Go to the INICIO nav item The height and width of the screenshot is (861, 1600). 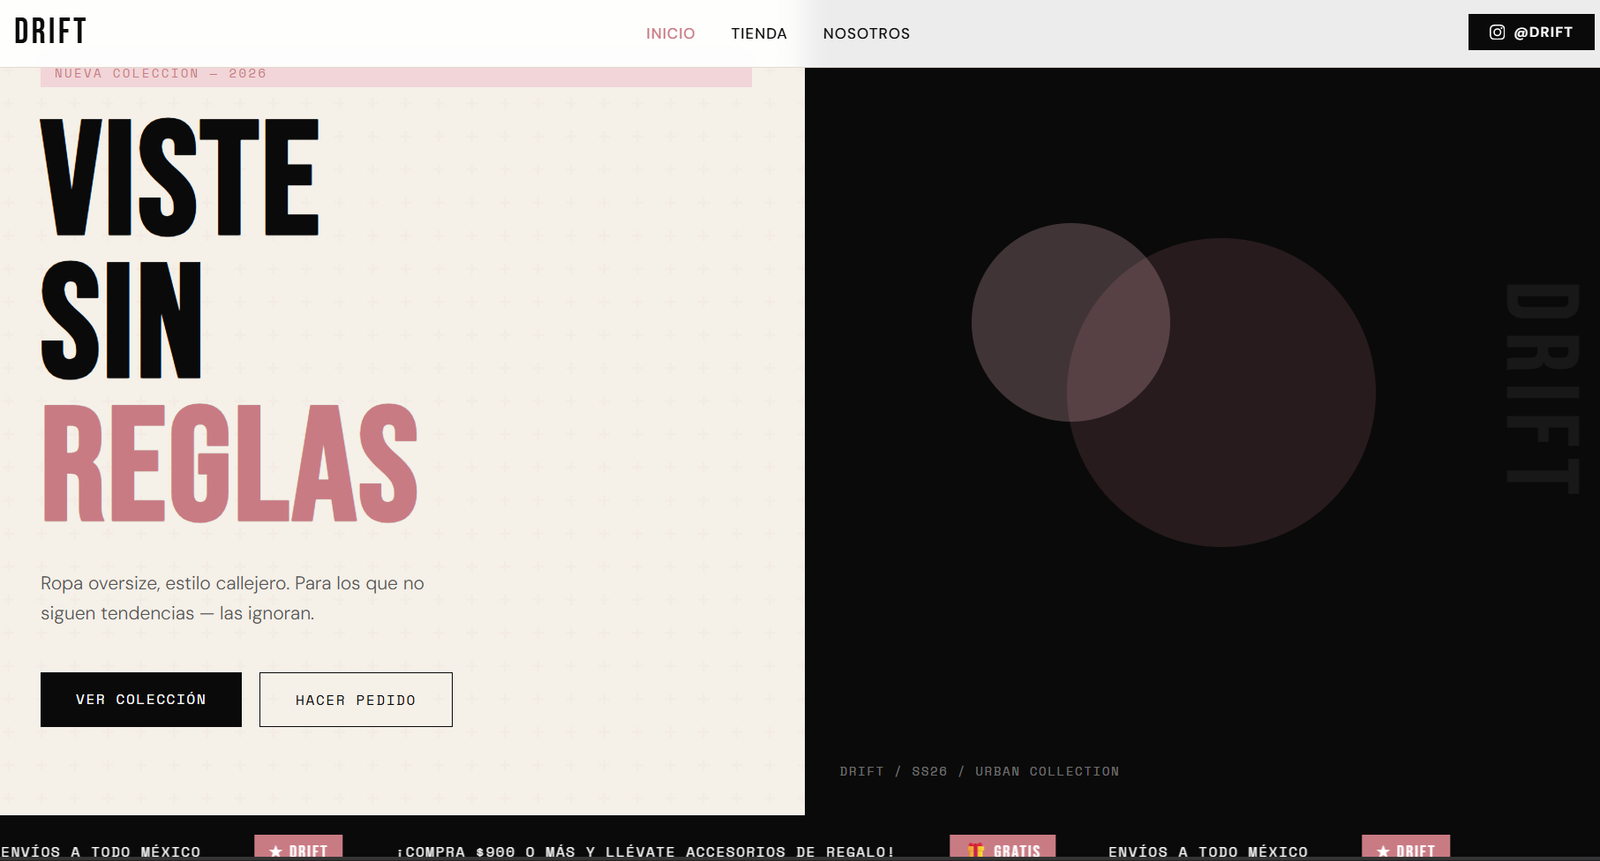pyautogui.click(x=670, y=34)
